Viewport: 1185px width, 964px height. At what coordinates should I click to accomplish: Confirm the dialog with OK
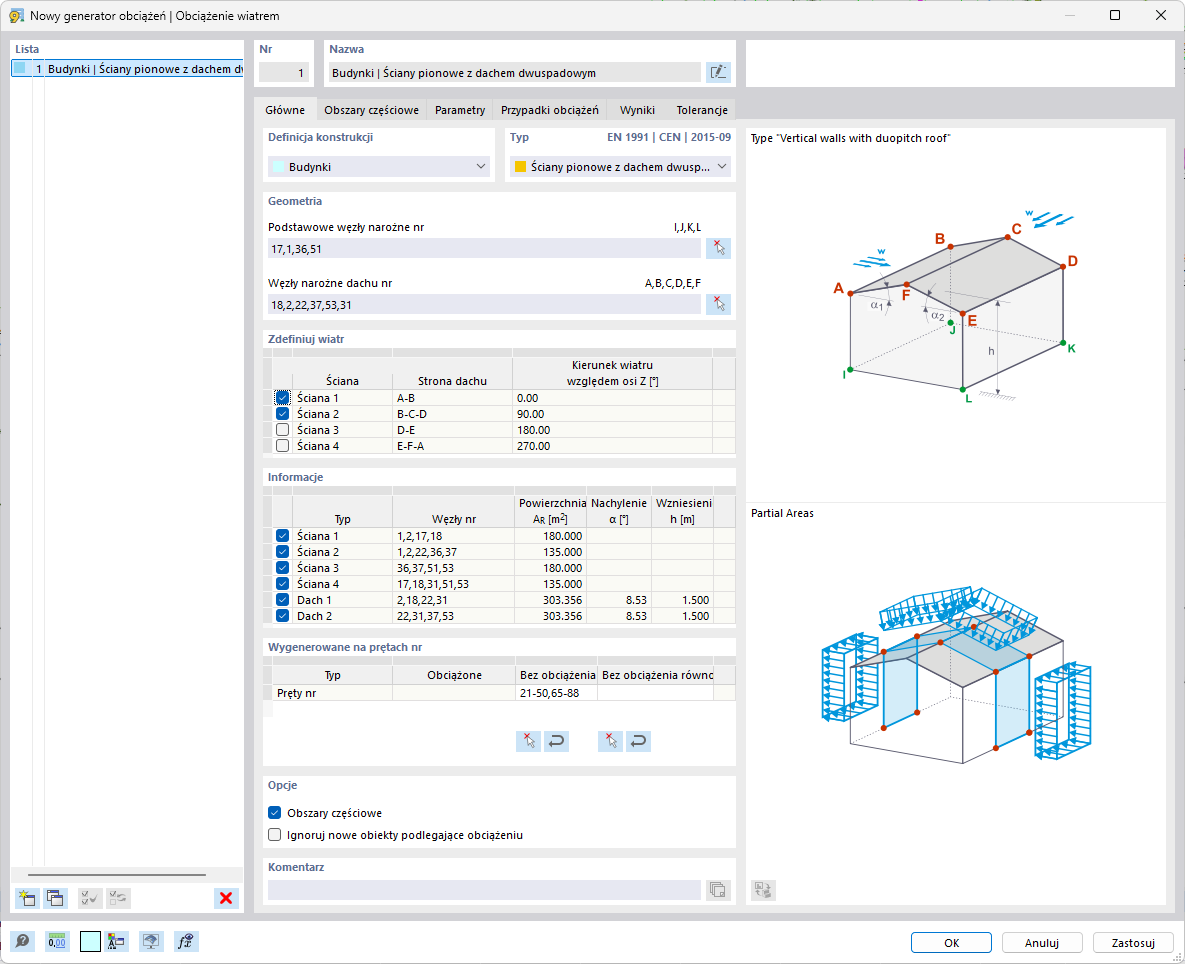(x=951, y=942)
